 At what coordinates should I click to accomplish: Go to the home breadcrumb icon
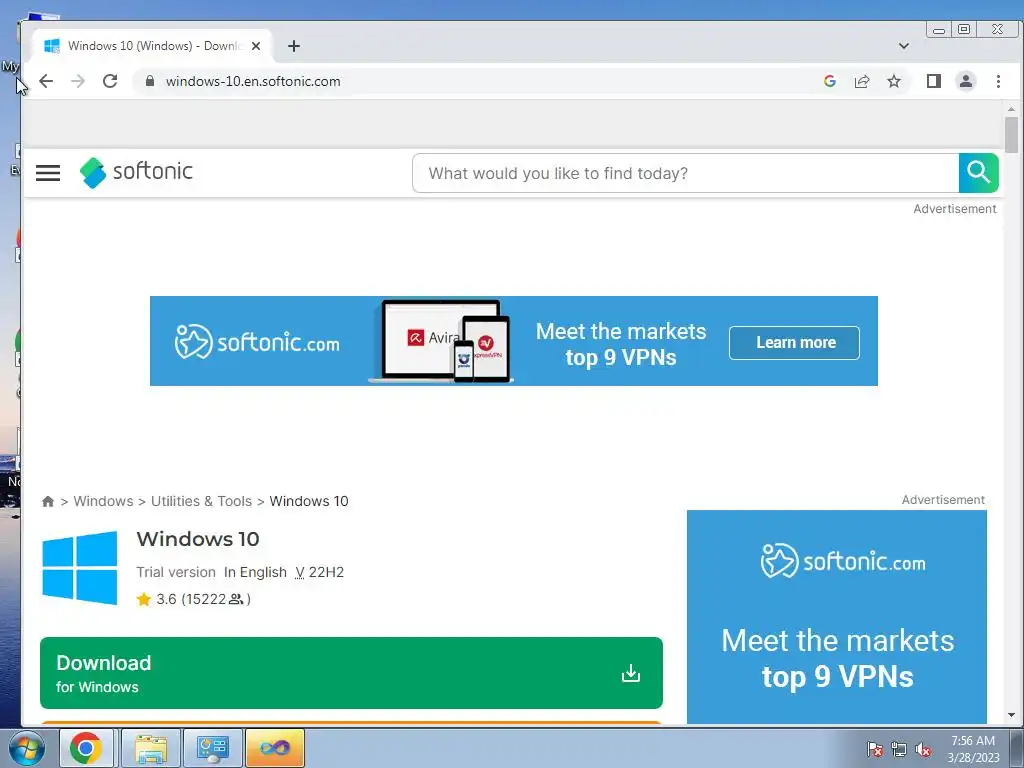tap(48, 502)
